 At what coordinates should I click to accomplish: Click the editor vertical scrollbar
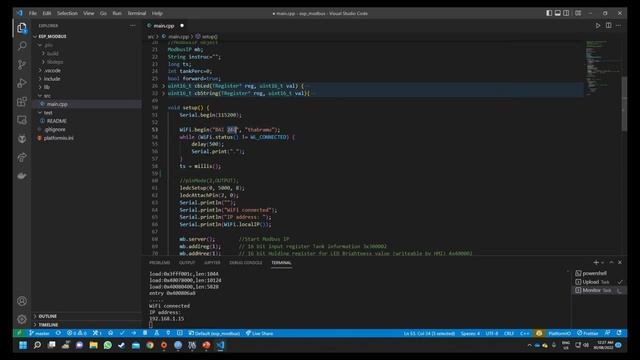coord(624,104)
